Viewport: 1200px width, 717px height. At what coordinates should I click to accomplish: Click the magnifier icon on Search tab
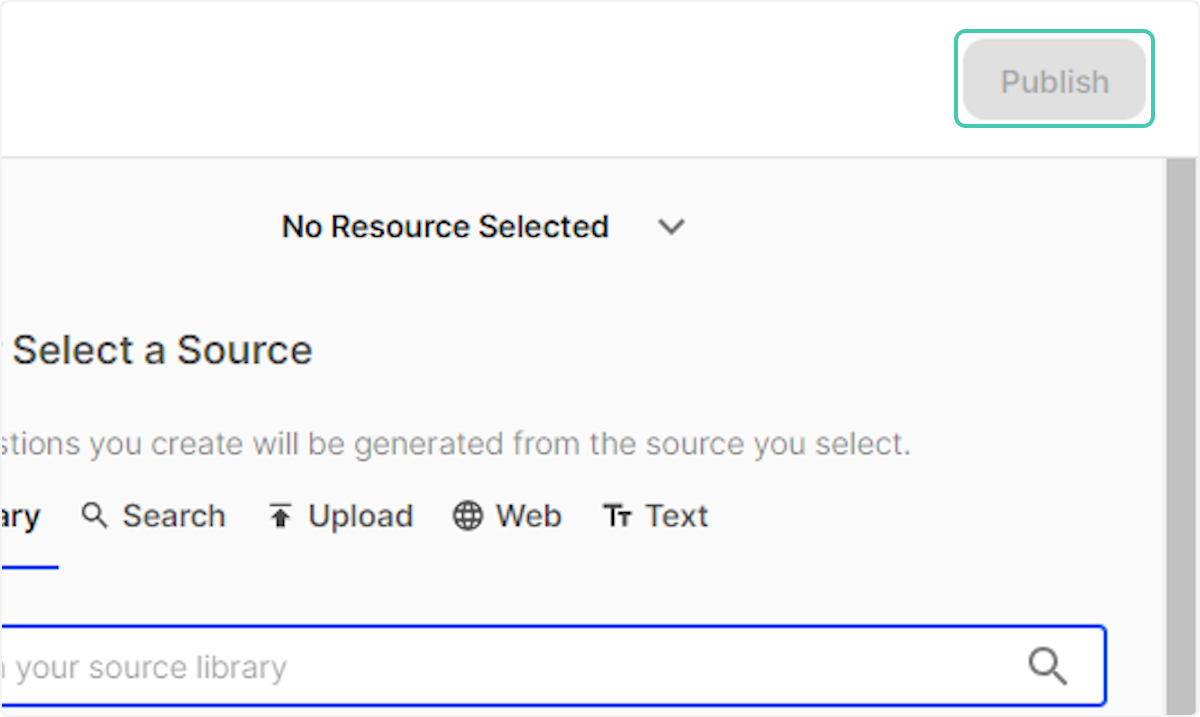coord(95,516)
